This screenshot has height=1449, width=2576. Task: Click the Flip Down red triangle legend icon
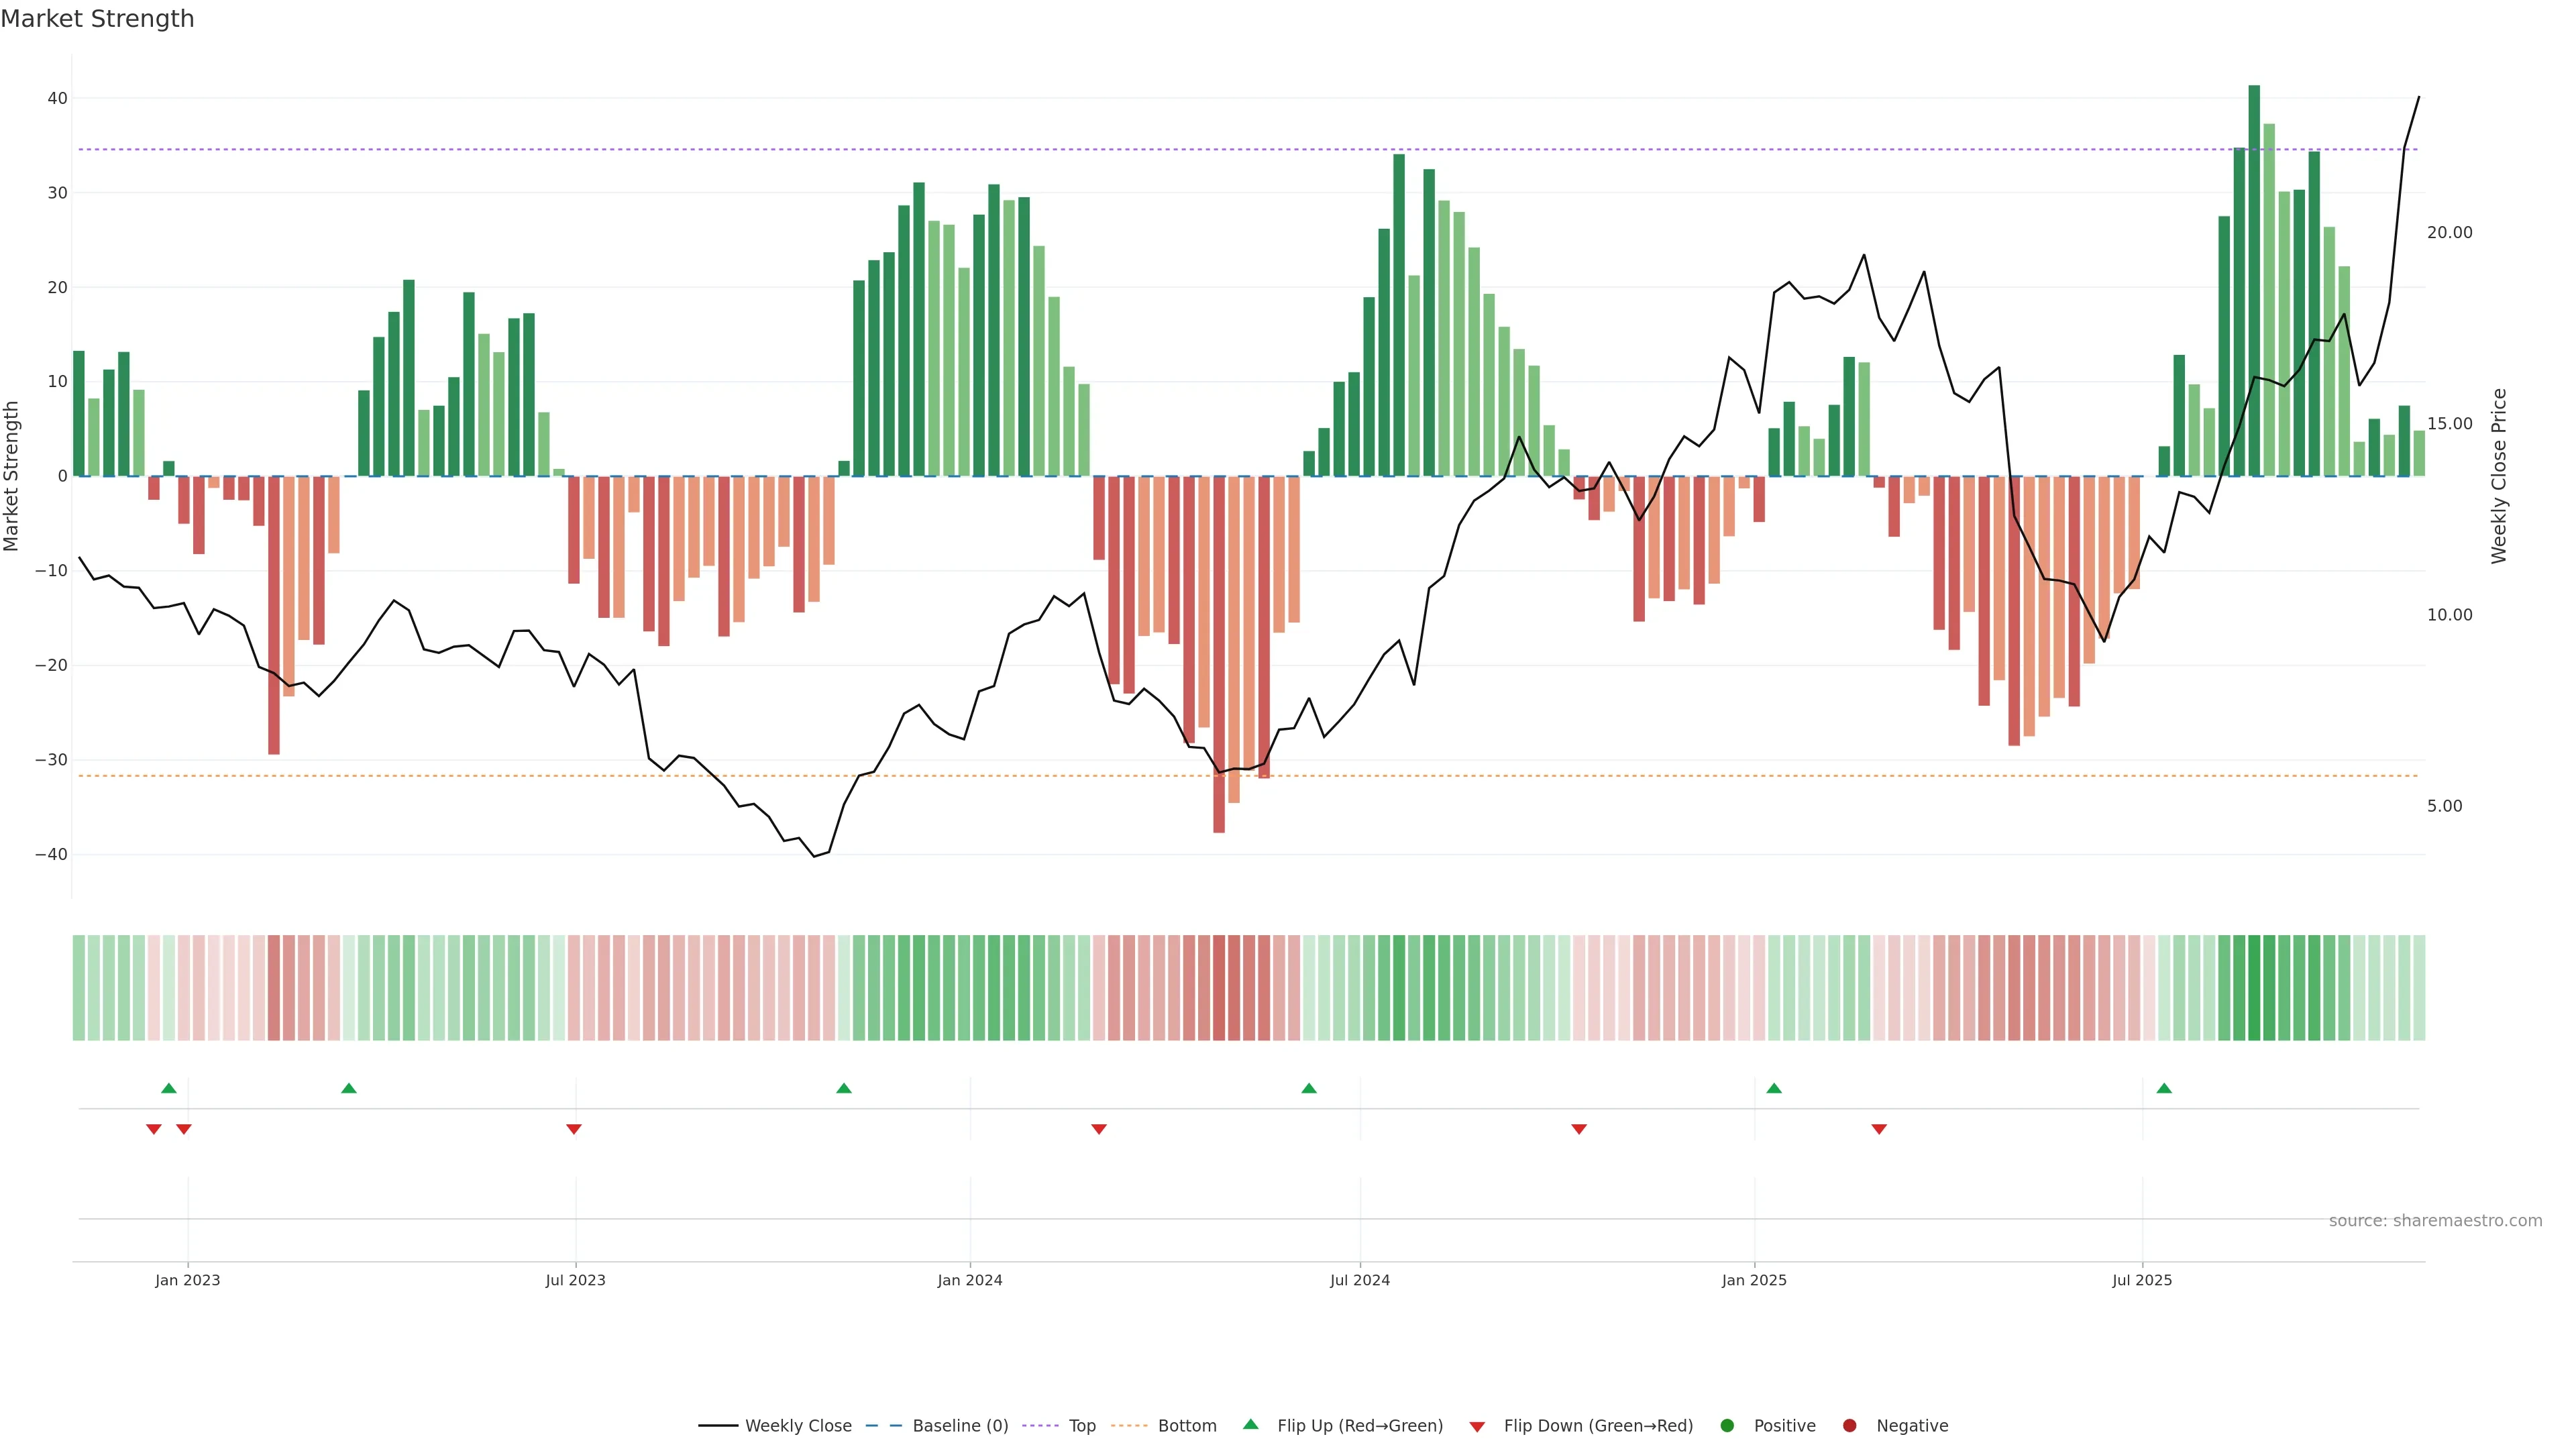(1477, 1427)
